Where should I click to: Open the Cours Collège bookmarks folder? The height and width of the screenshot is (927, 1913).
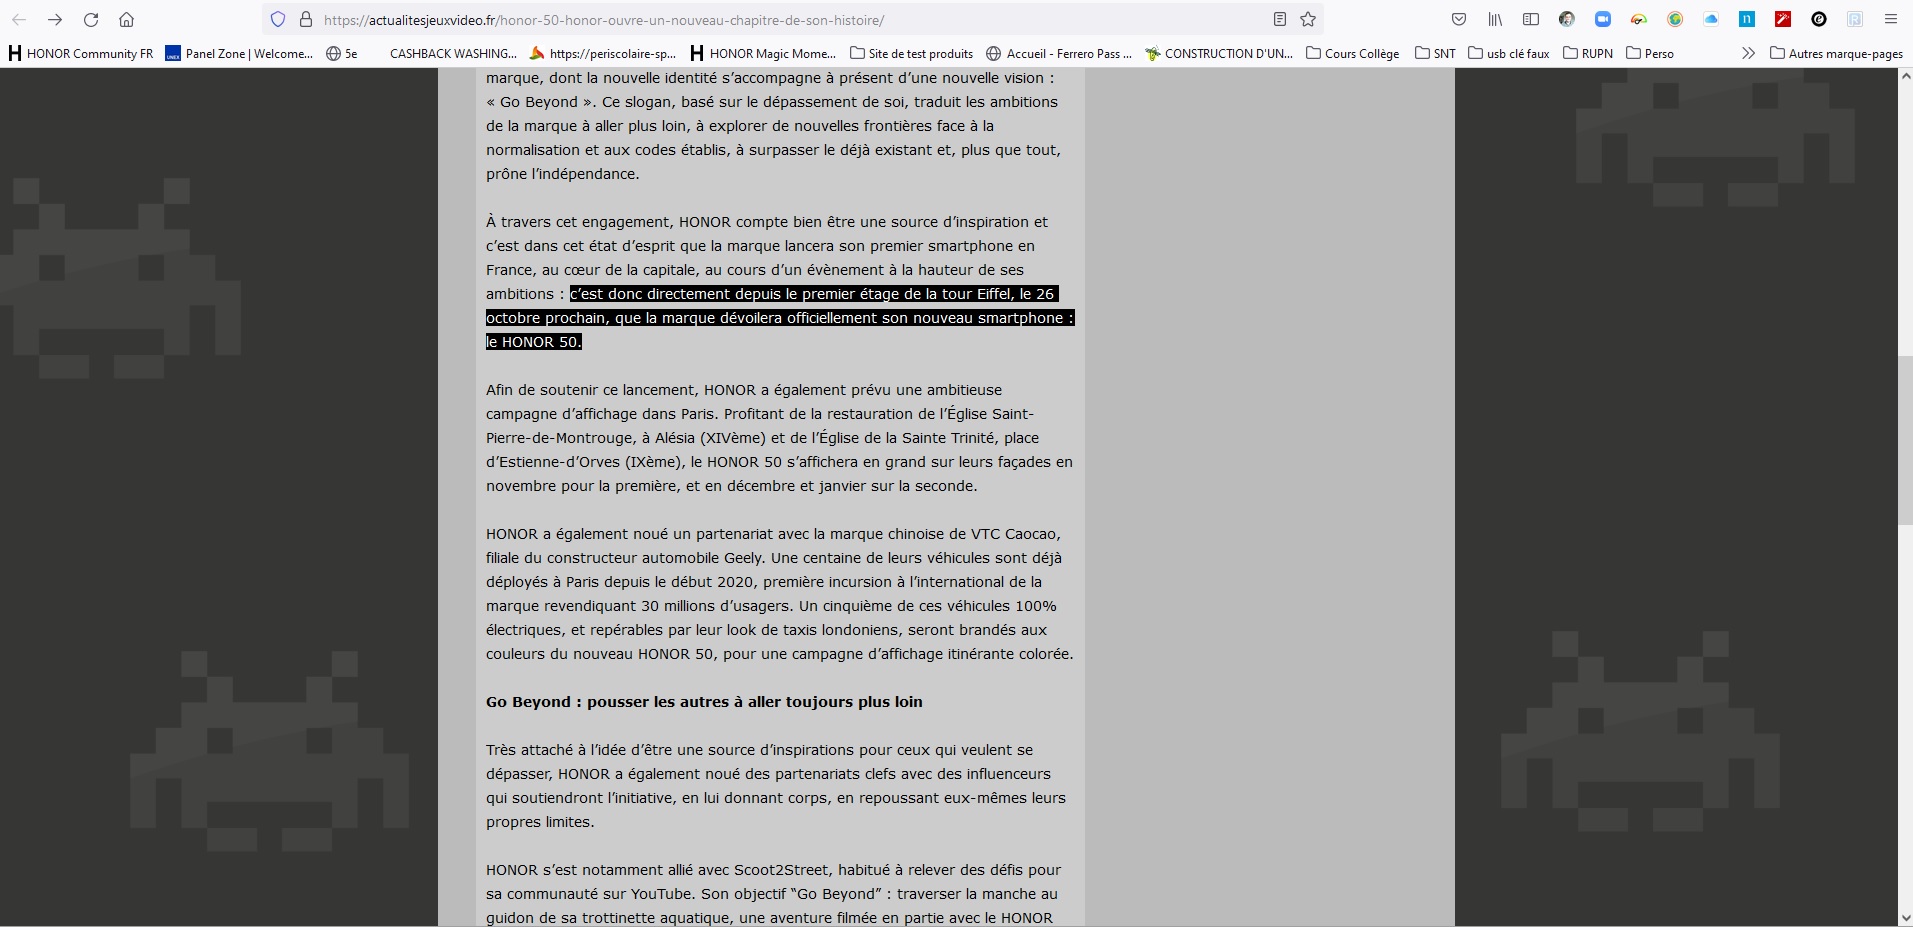1353,54
